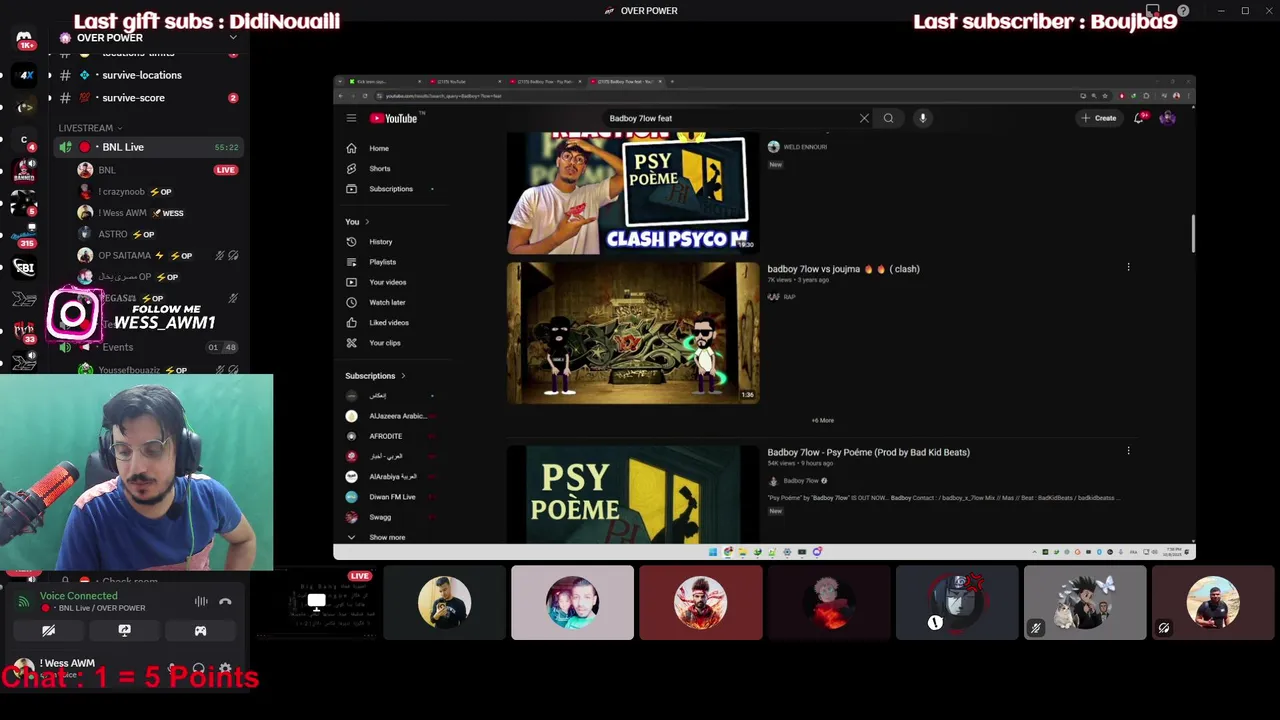Toggle noise suppression in voice panel
This screenshot has width=1280, height=720.
(x=201, y=601)
